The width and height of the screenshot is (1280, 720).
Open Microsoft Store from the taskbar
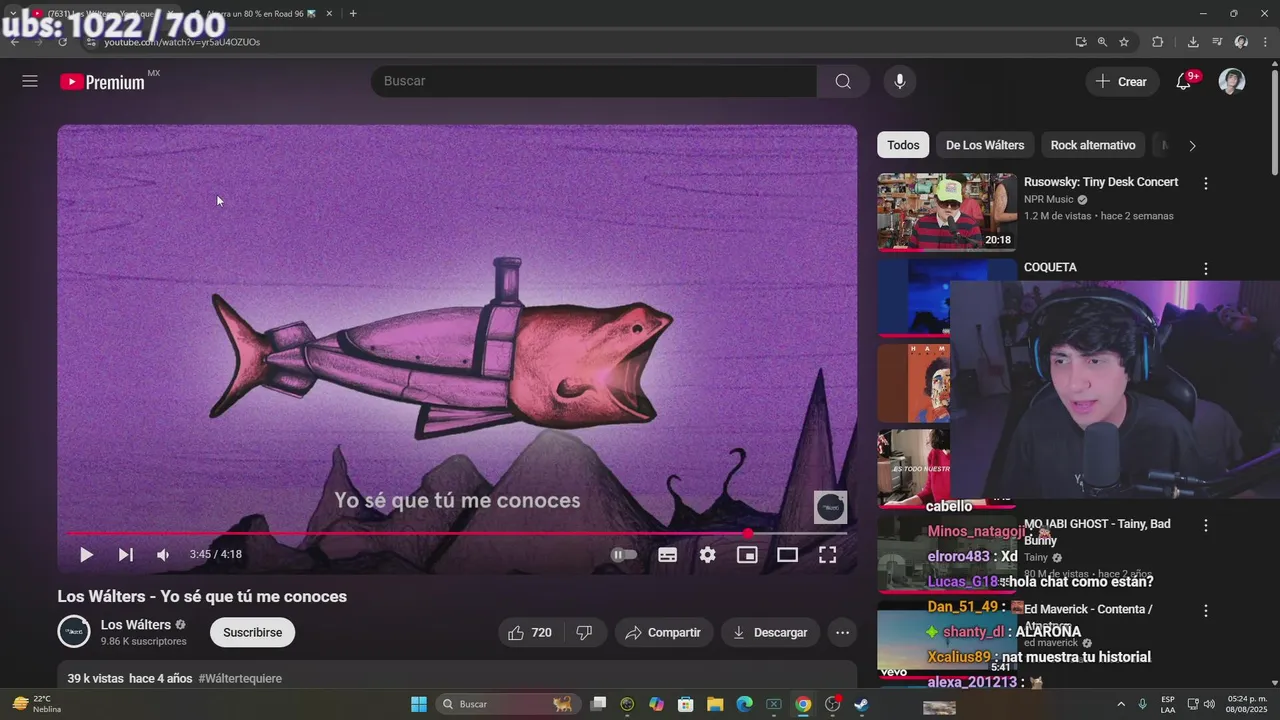685,704
